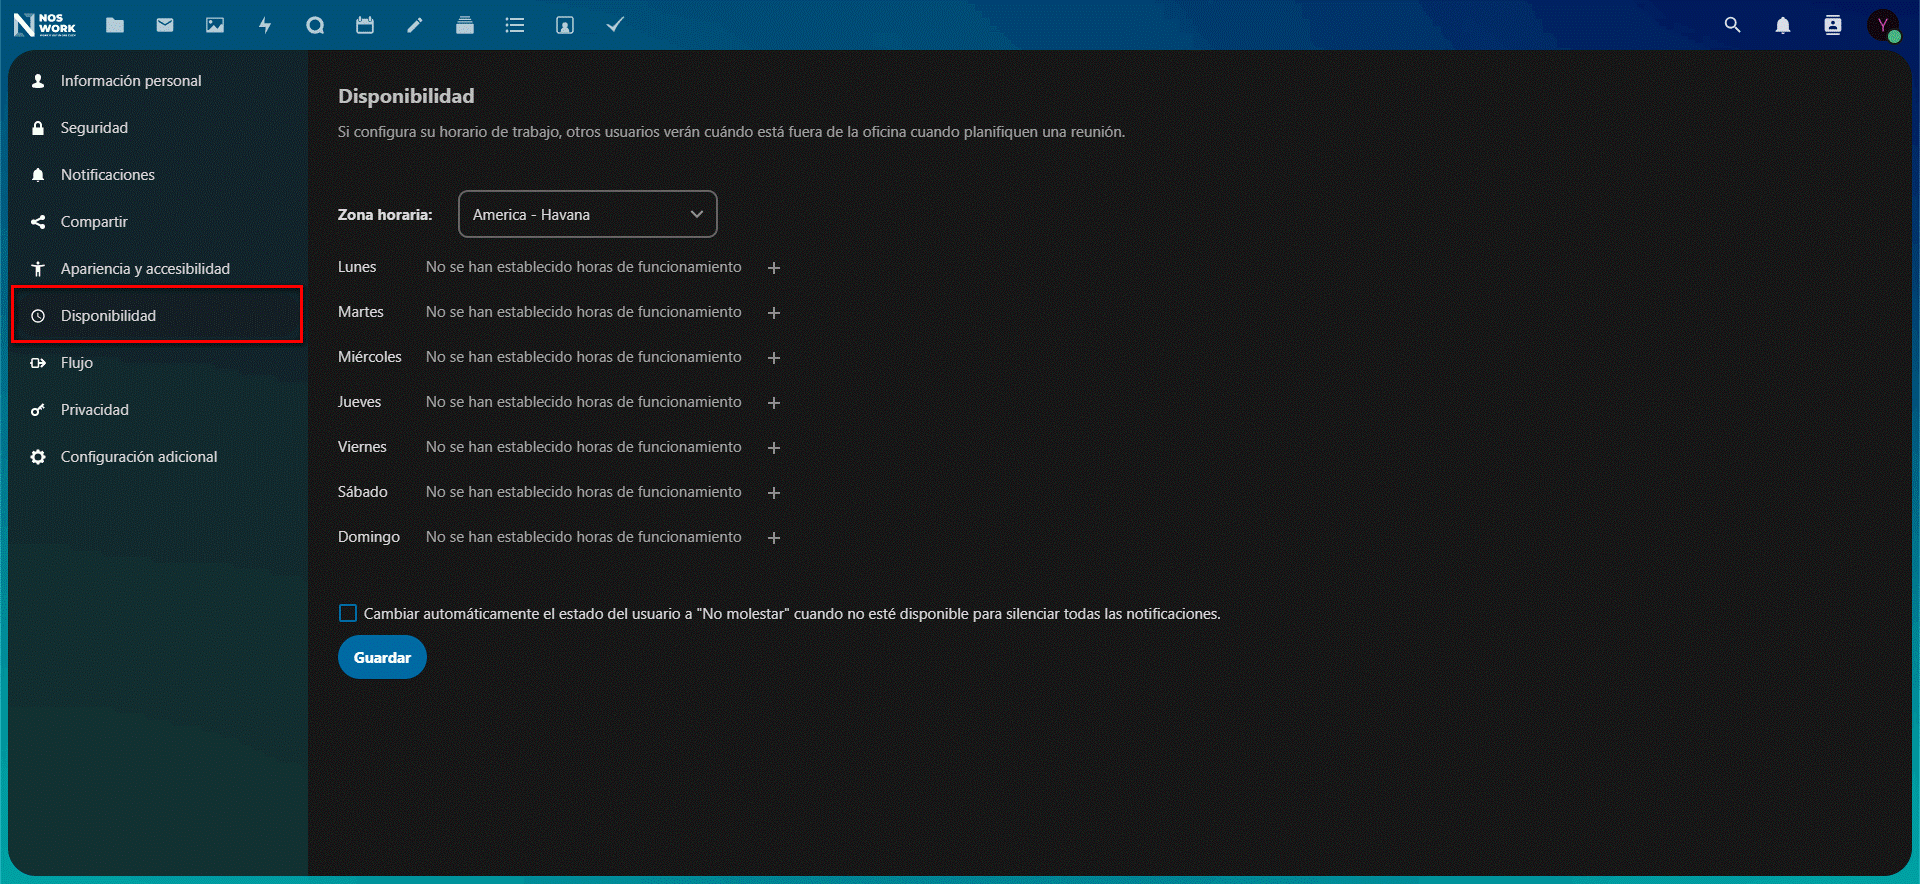
Task: Click 'No se han establecido' text for Martes
Action: (x=584, y=312)
